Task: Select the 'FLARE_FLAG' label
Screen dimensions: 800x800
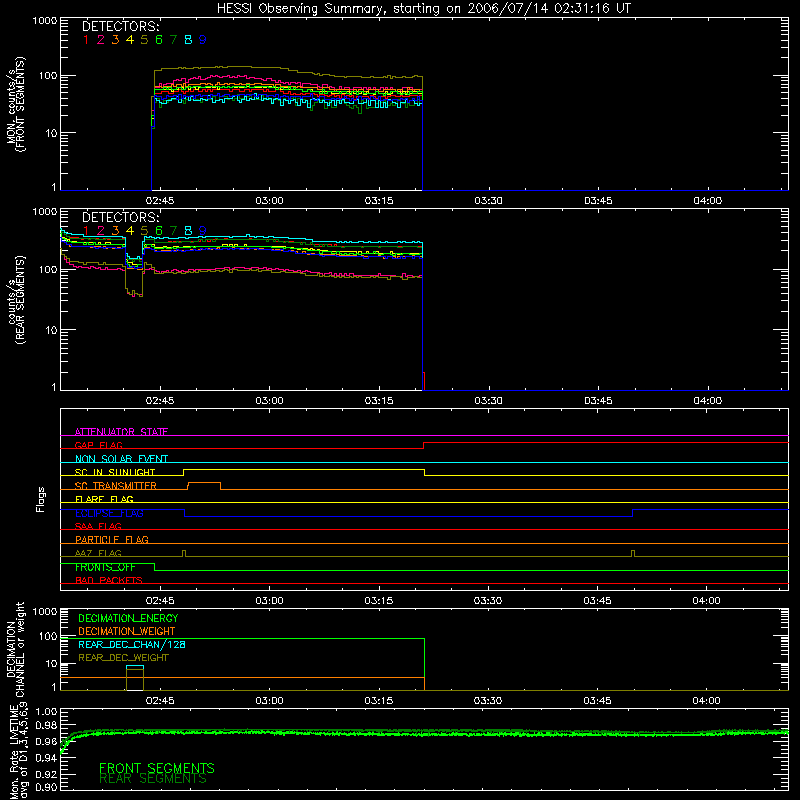Action: [x=104, y=499]
